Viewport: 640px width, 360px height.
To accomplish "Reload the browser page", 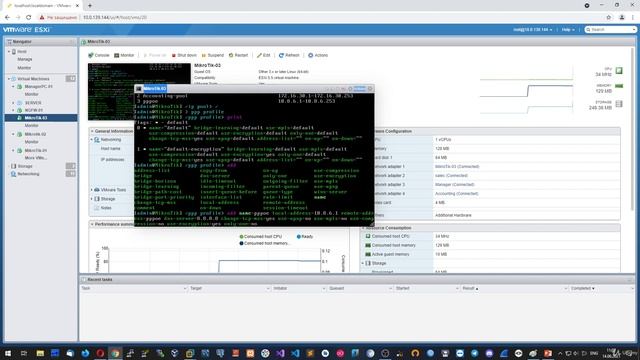I will [x=29, y=18].
